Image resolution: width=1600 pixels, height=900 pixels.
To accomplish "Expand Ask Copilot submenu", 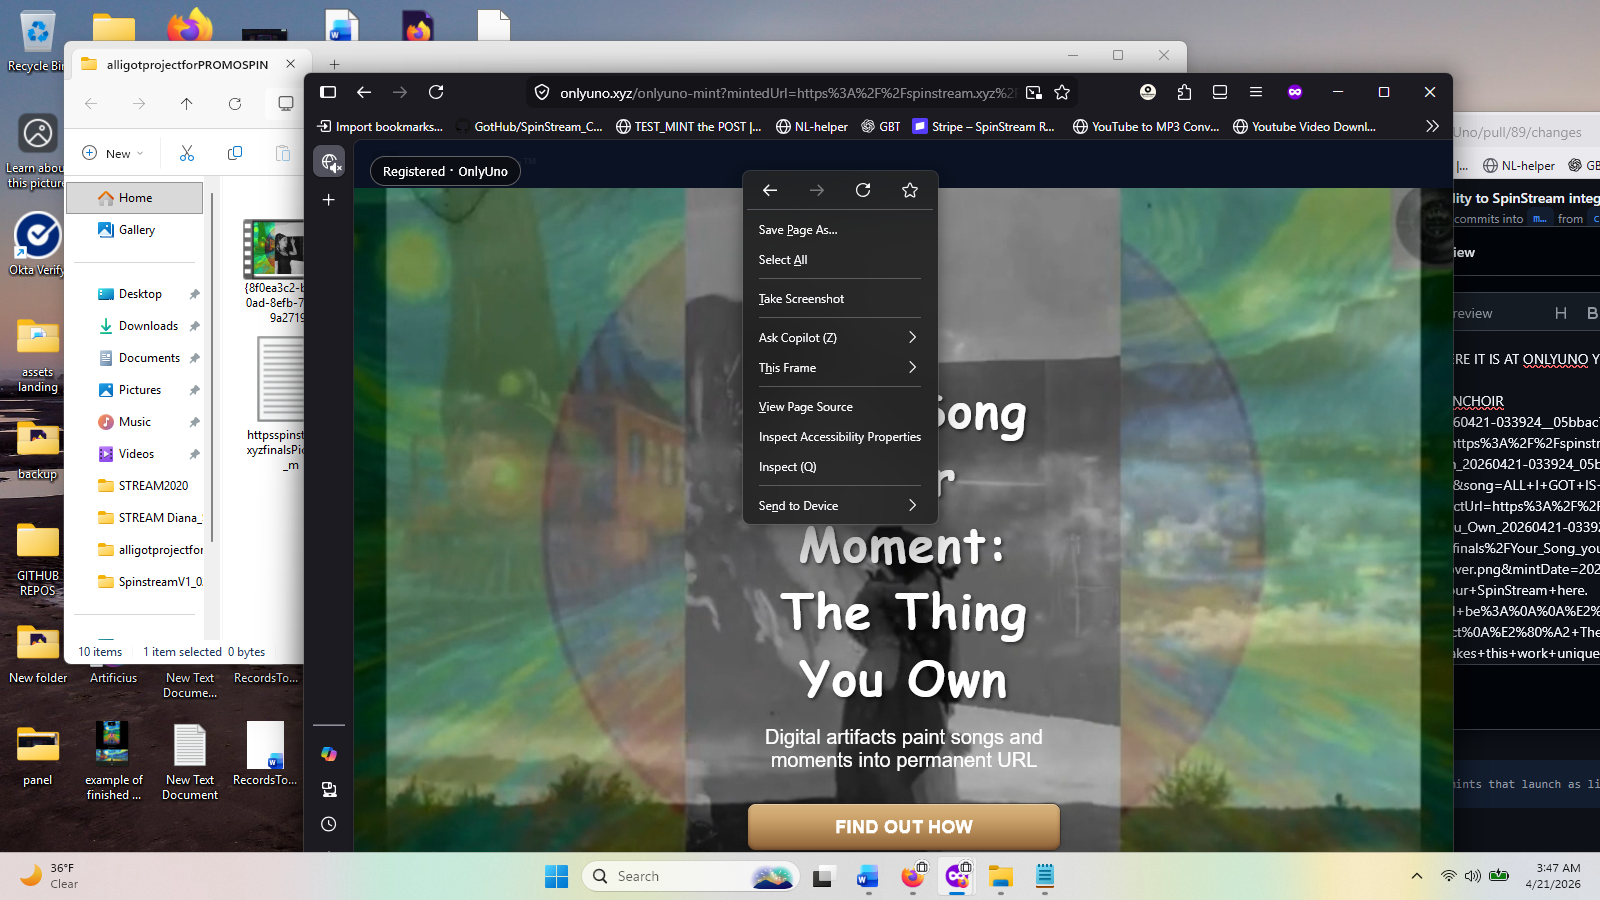I will coord(839,338).
